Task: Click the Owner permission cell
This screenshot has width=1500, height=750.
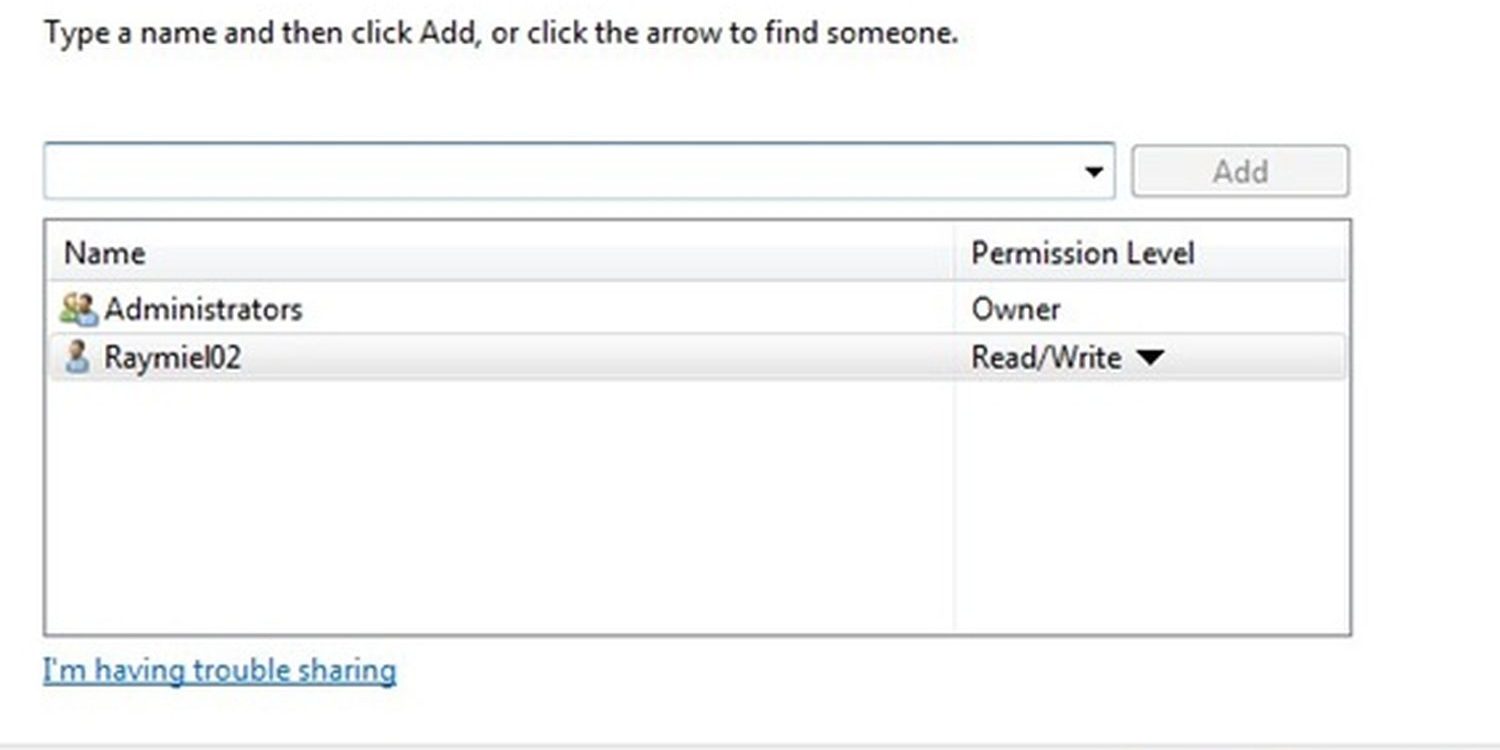Action: [x=1016, y=309]
